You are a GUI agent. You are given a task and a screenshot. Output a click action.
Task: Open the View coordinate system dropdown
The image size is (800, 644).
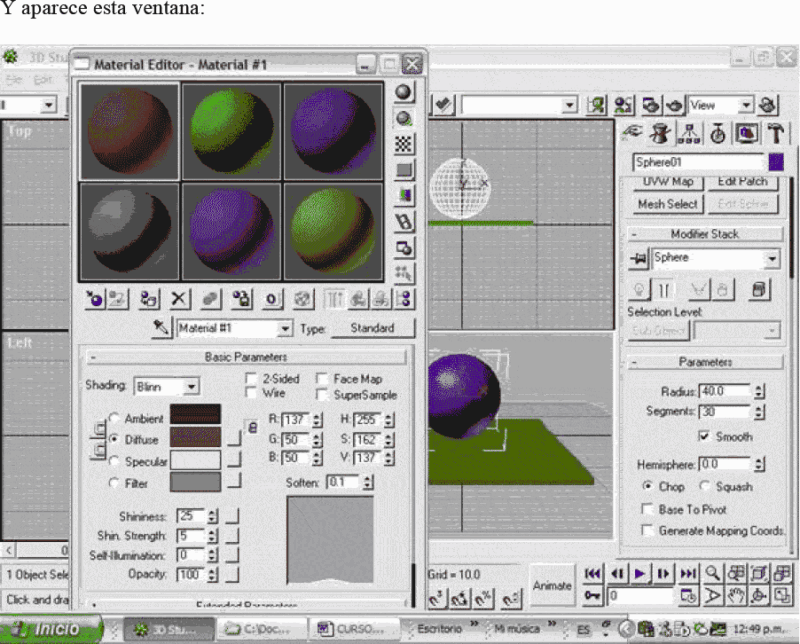(746, 105)
